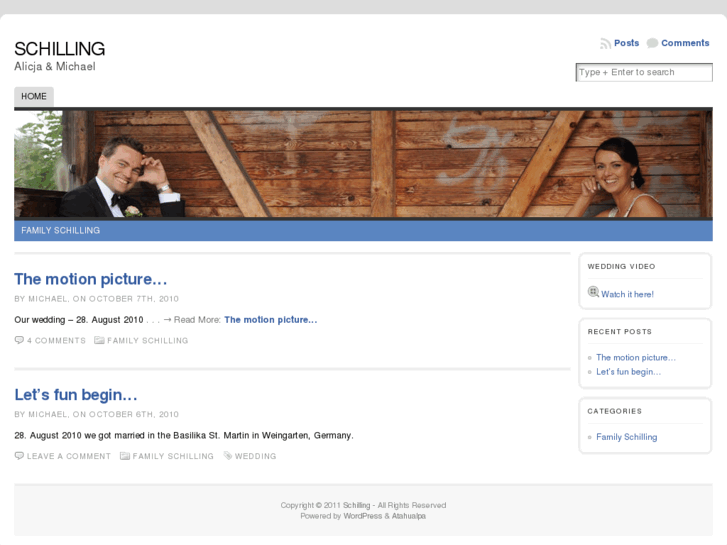The image size is (727, 545).
Task: Click the Copyright © 2011 Schilling footer text
Action: 363,505
